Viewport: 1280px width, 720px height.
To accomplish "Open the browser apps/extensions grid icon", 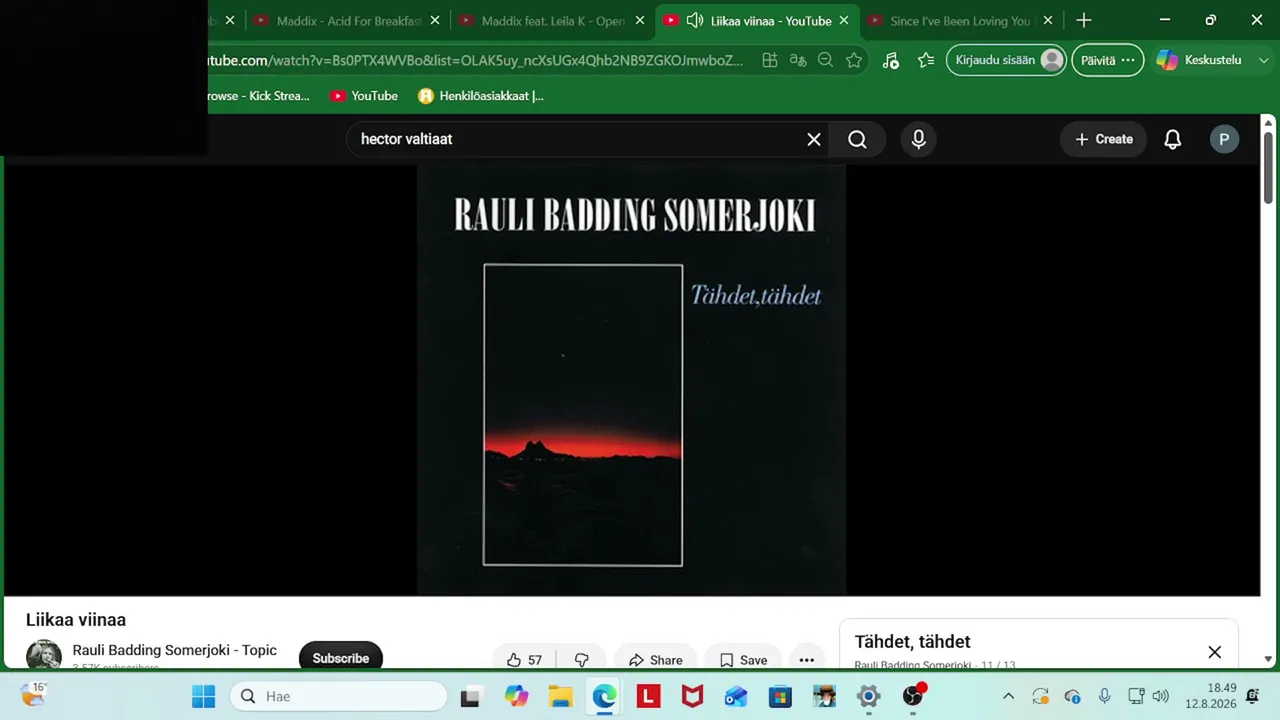I will pyautogui.click(x=770, y=60).
